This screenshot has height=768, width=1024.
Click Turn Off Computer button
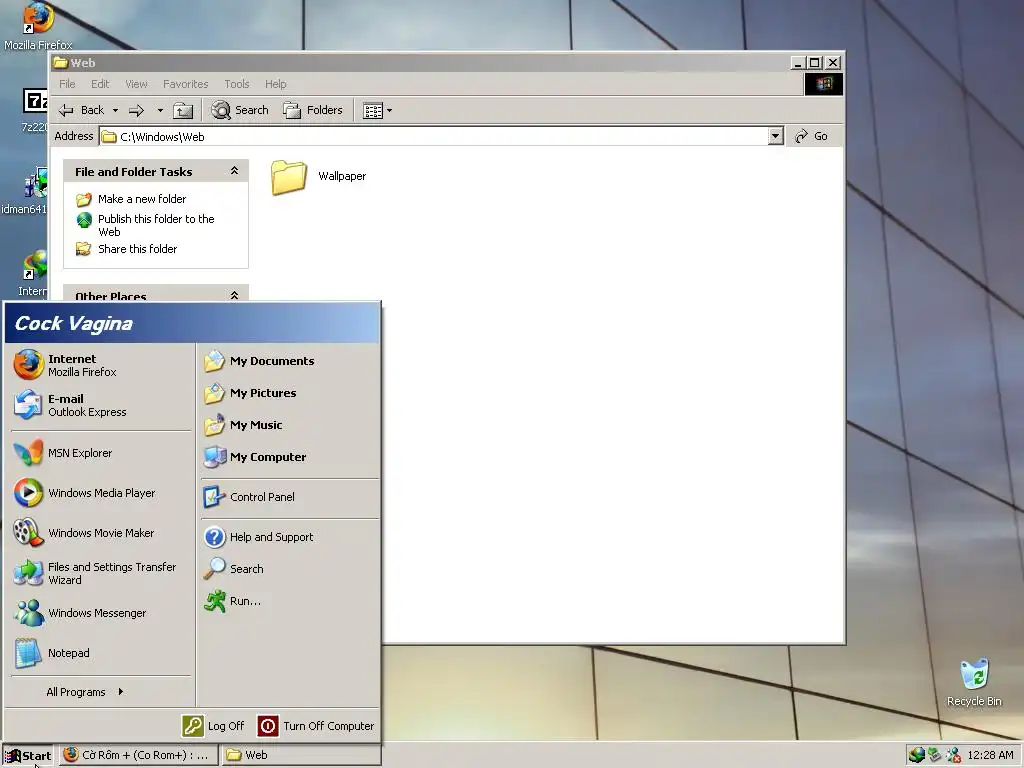click(316, 726)
